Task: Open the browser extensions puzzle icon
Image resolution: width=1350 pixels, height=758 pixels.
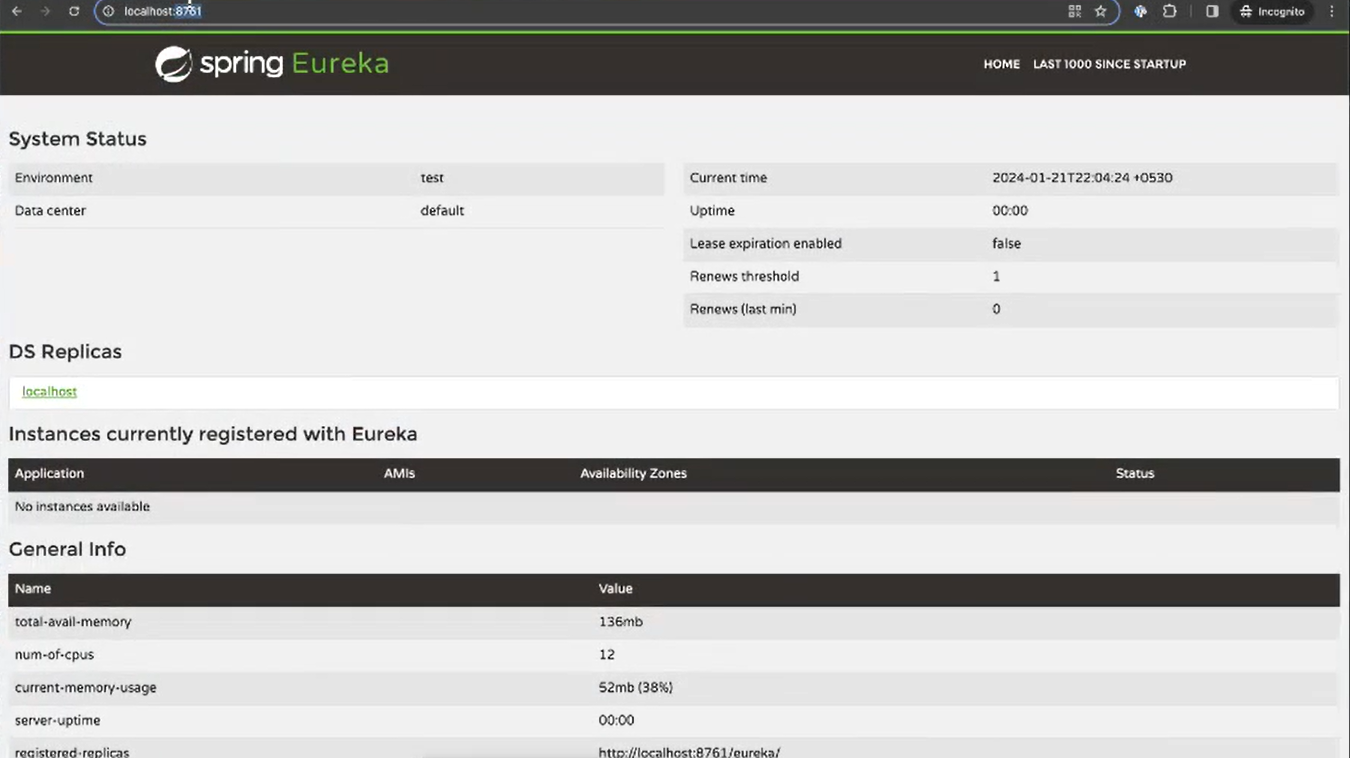Action: click(x=1169, y=11)
